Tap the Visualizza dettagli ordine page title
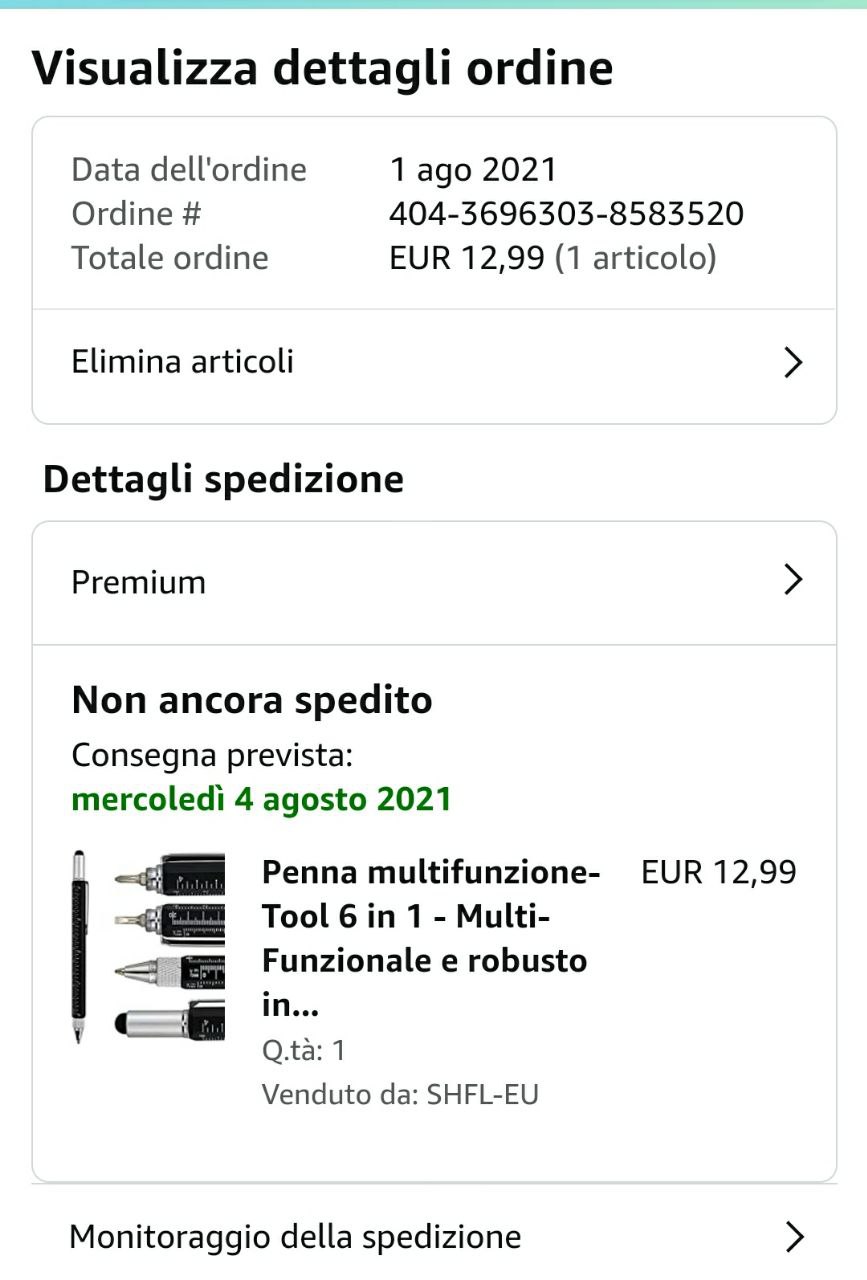The height and width of the screenshot is (1280, 867). click(322, 68)
